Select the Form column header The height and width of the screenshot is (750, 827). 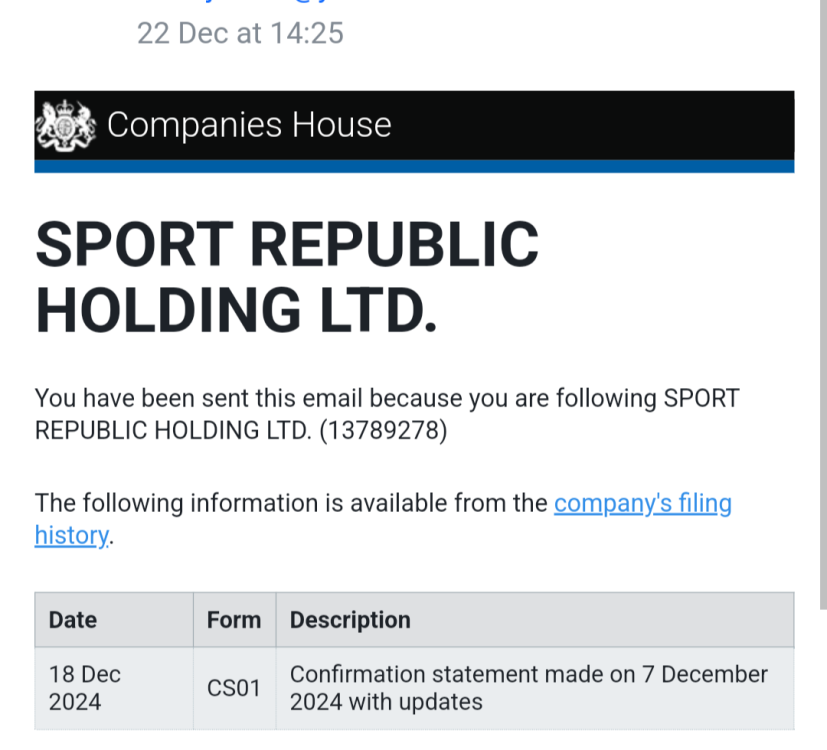click(234, 620)
